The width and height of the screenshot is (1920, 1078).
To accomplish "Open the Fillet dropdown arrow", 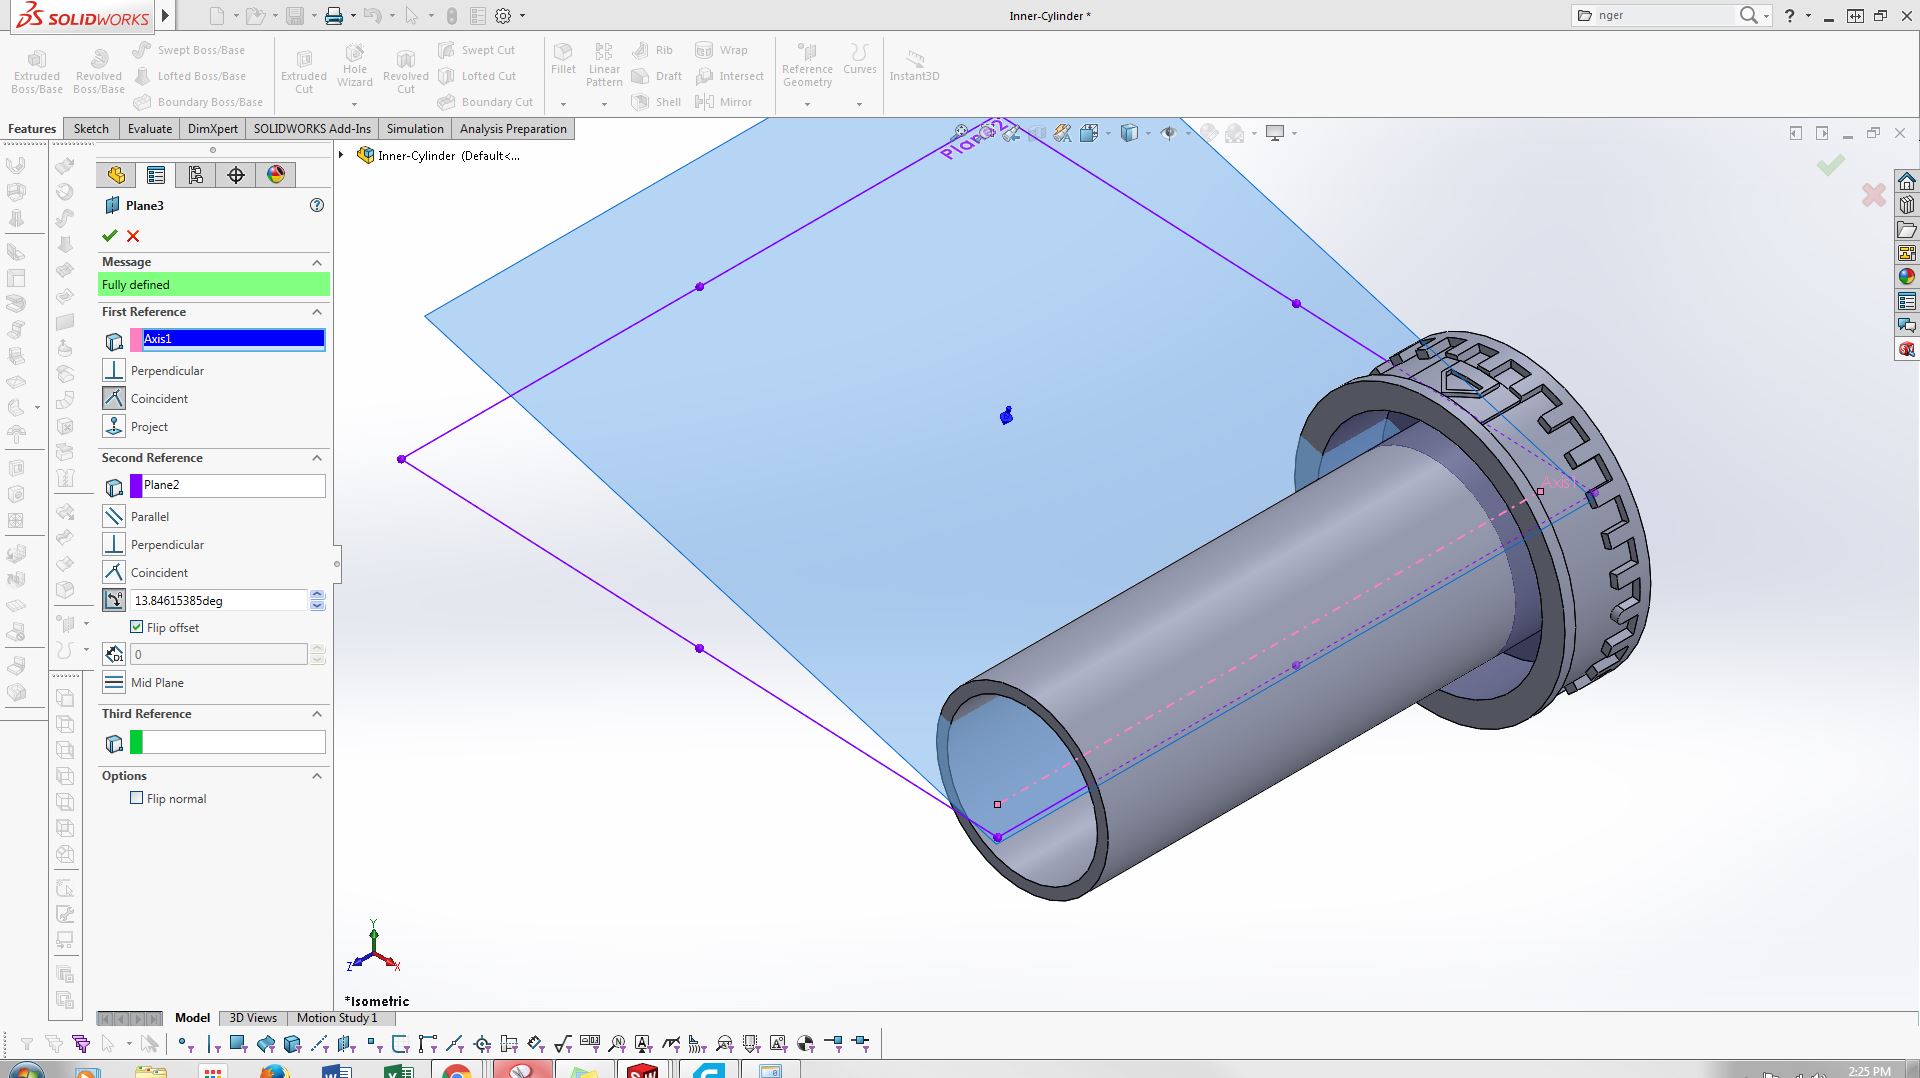I will click(x=563, y=104).
